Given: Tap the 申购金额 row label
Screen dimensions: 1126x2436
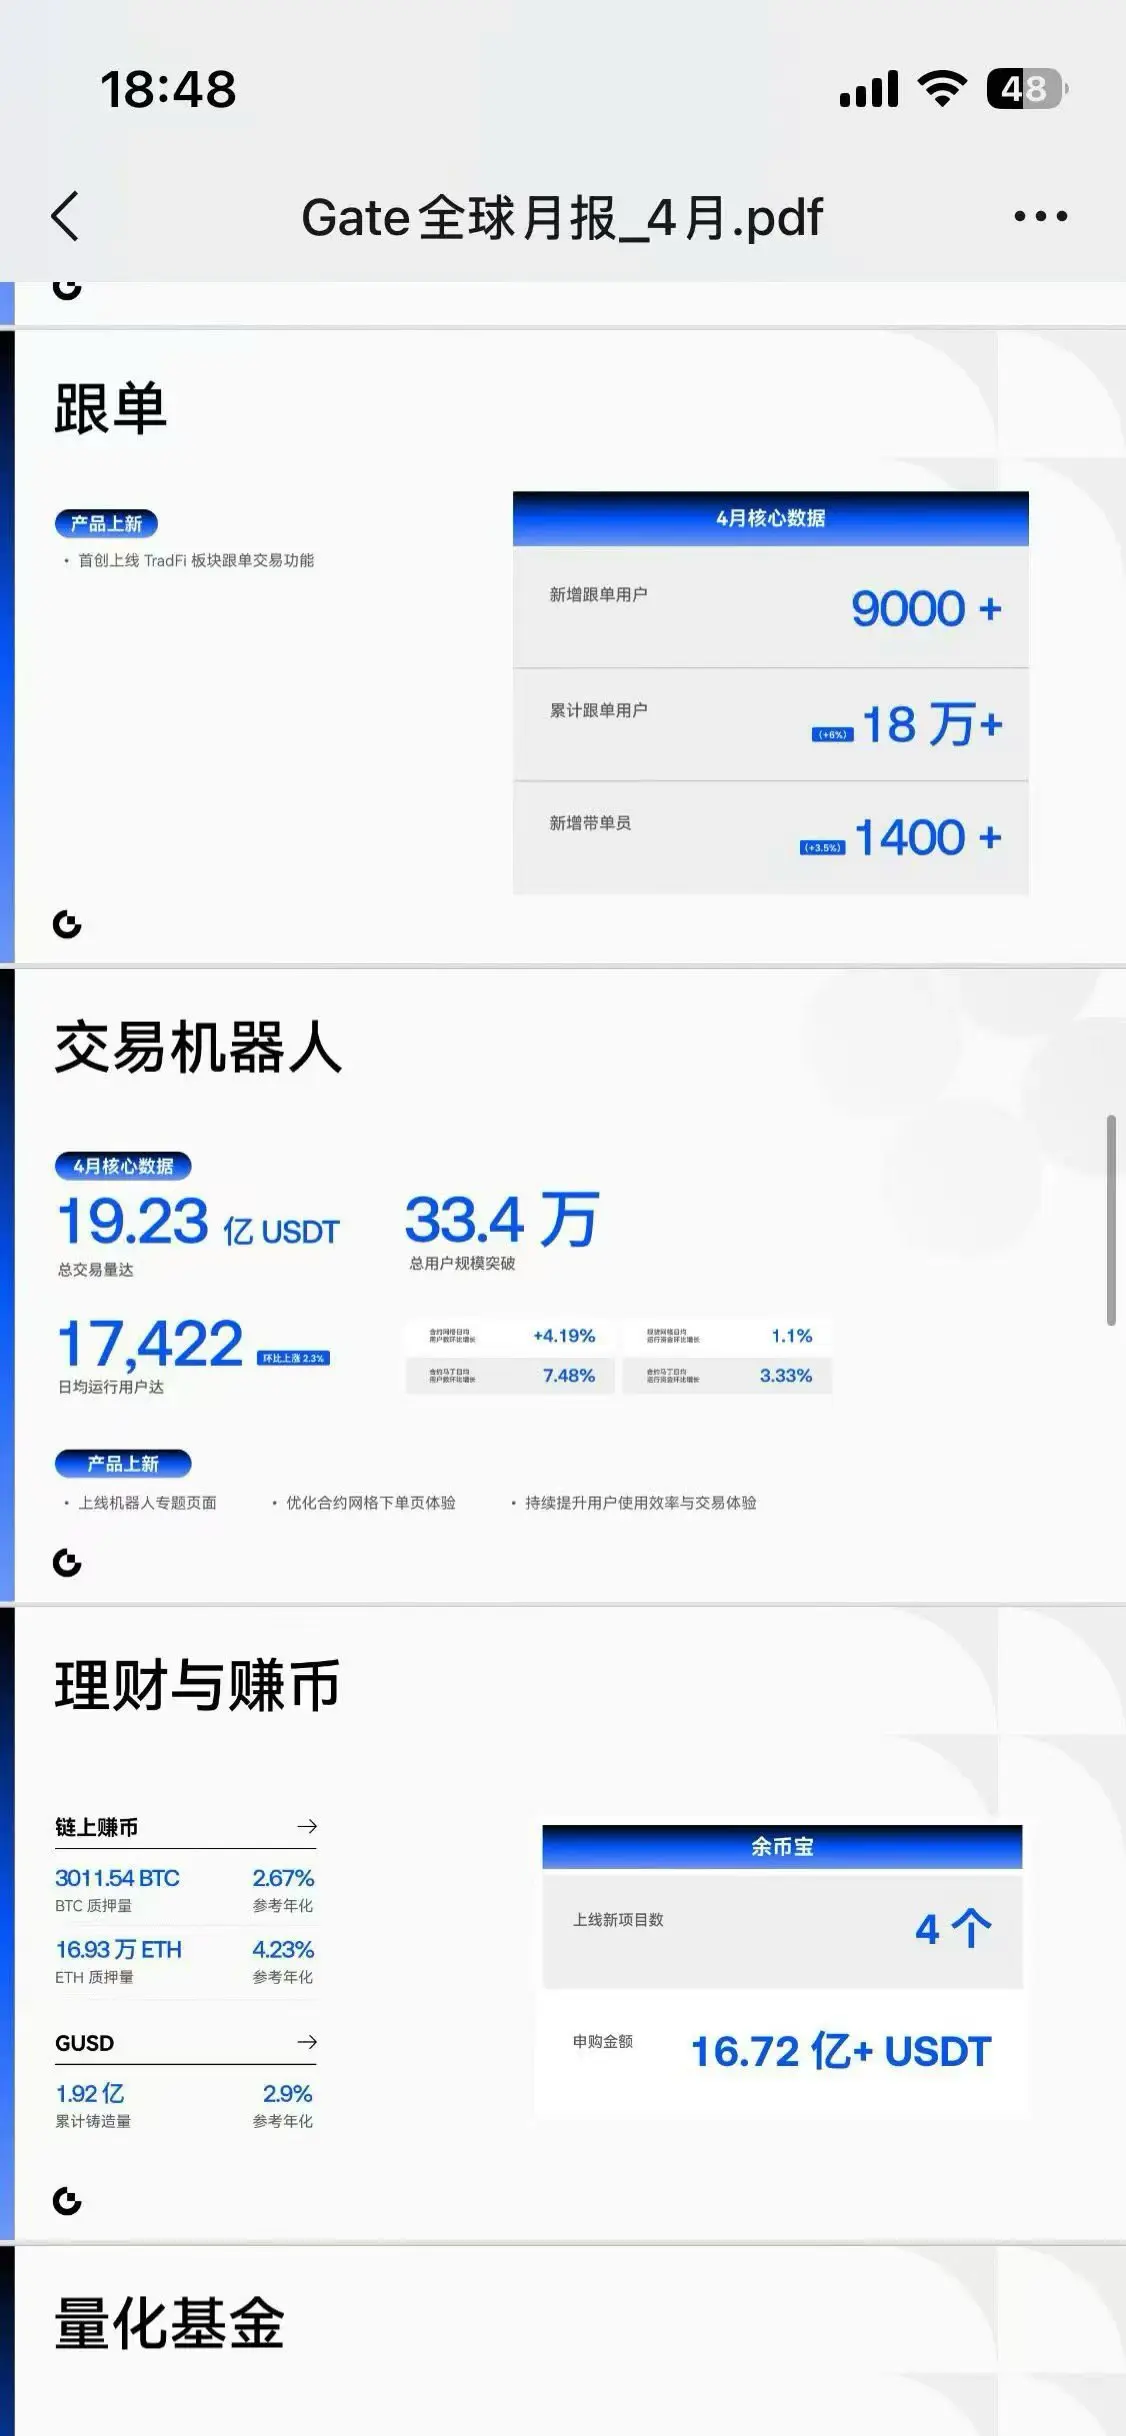Looking at the screenshot, I should click(602, 2041).
